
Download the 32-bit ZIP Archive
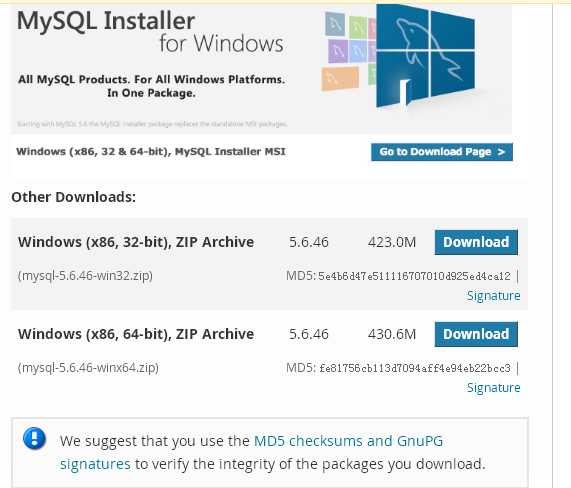(x=476, y=242)
